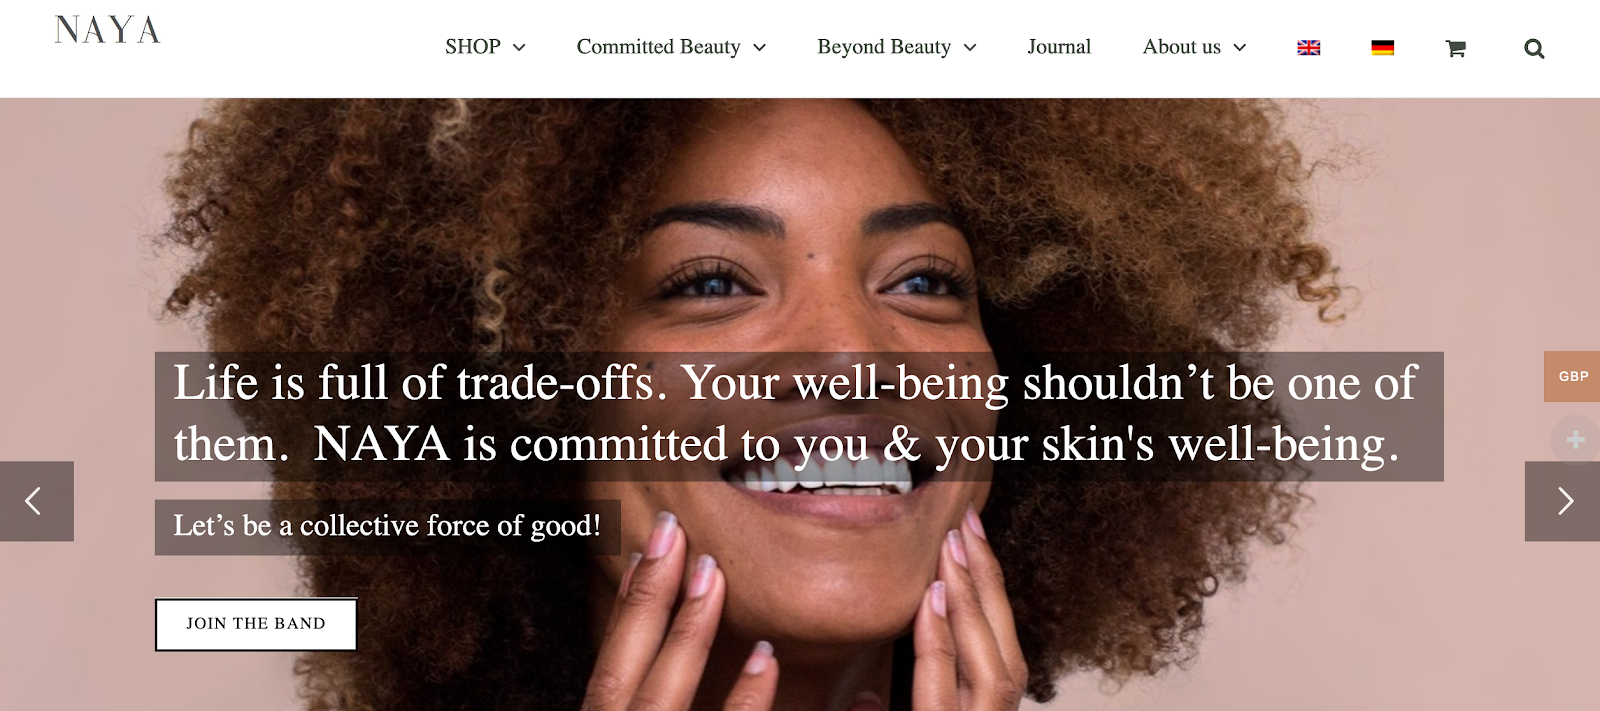Advance to next slide arrow
Viewport: 1600px width, 711px height.
(1563, 501)
